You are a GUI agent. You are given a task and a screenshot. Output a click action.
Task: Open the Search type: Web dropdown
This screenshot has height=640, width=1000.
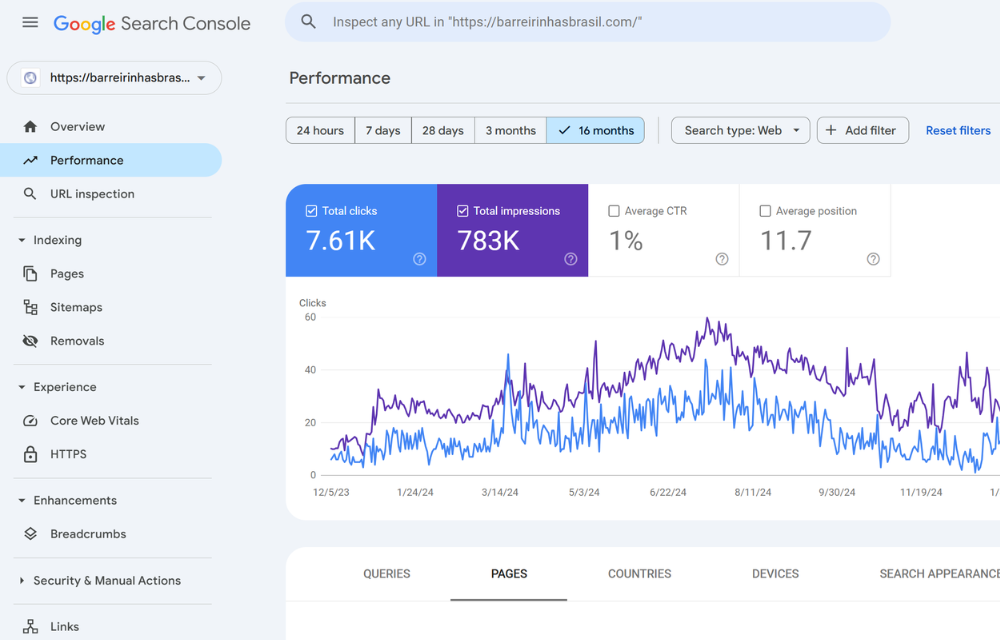point(740,130)
